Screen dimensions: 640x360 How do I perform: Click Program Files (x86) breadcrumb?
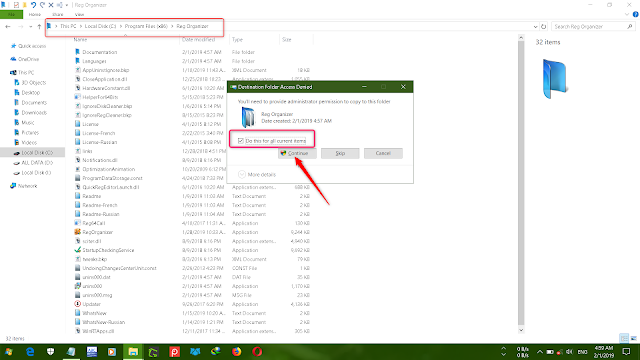pos(146,26)
